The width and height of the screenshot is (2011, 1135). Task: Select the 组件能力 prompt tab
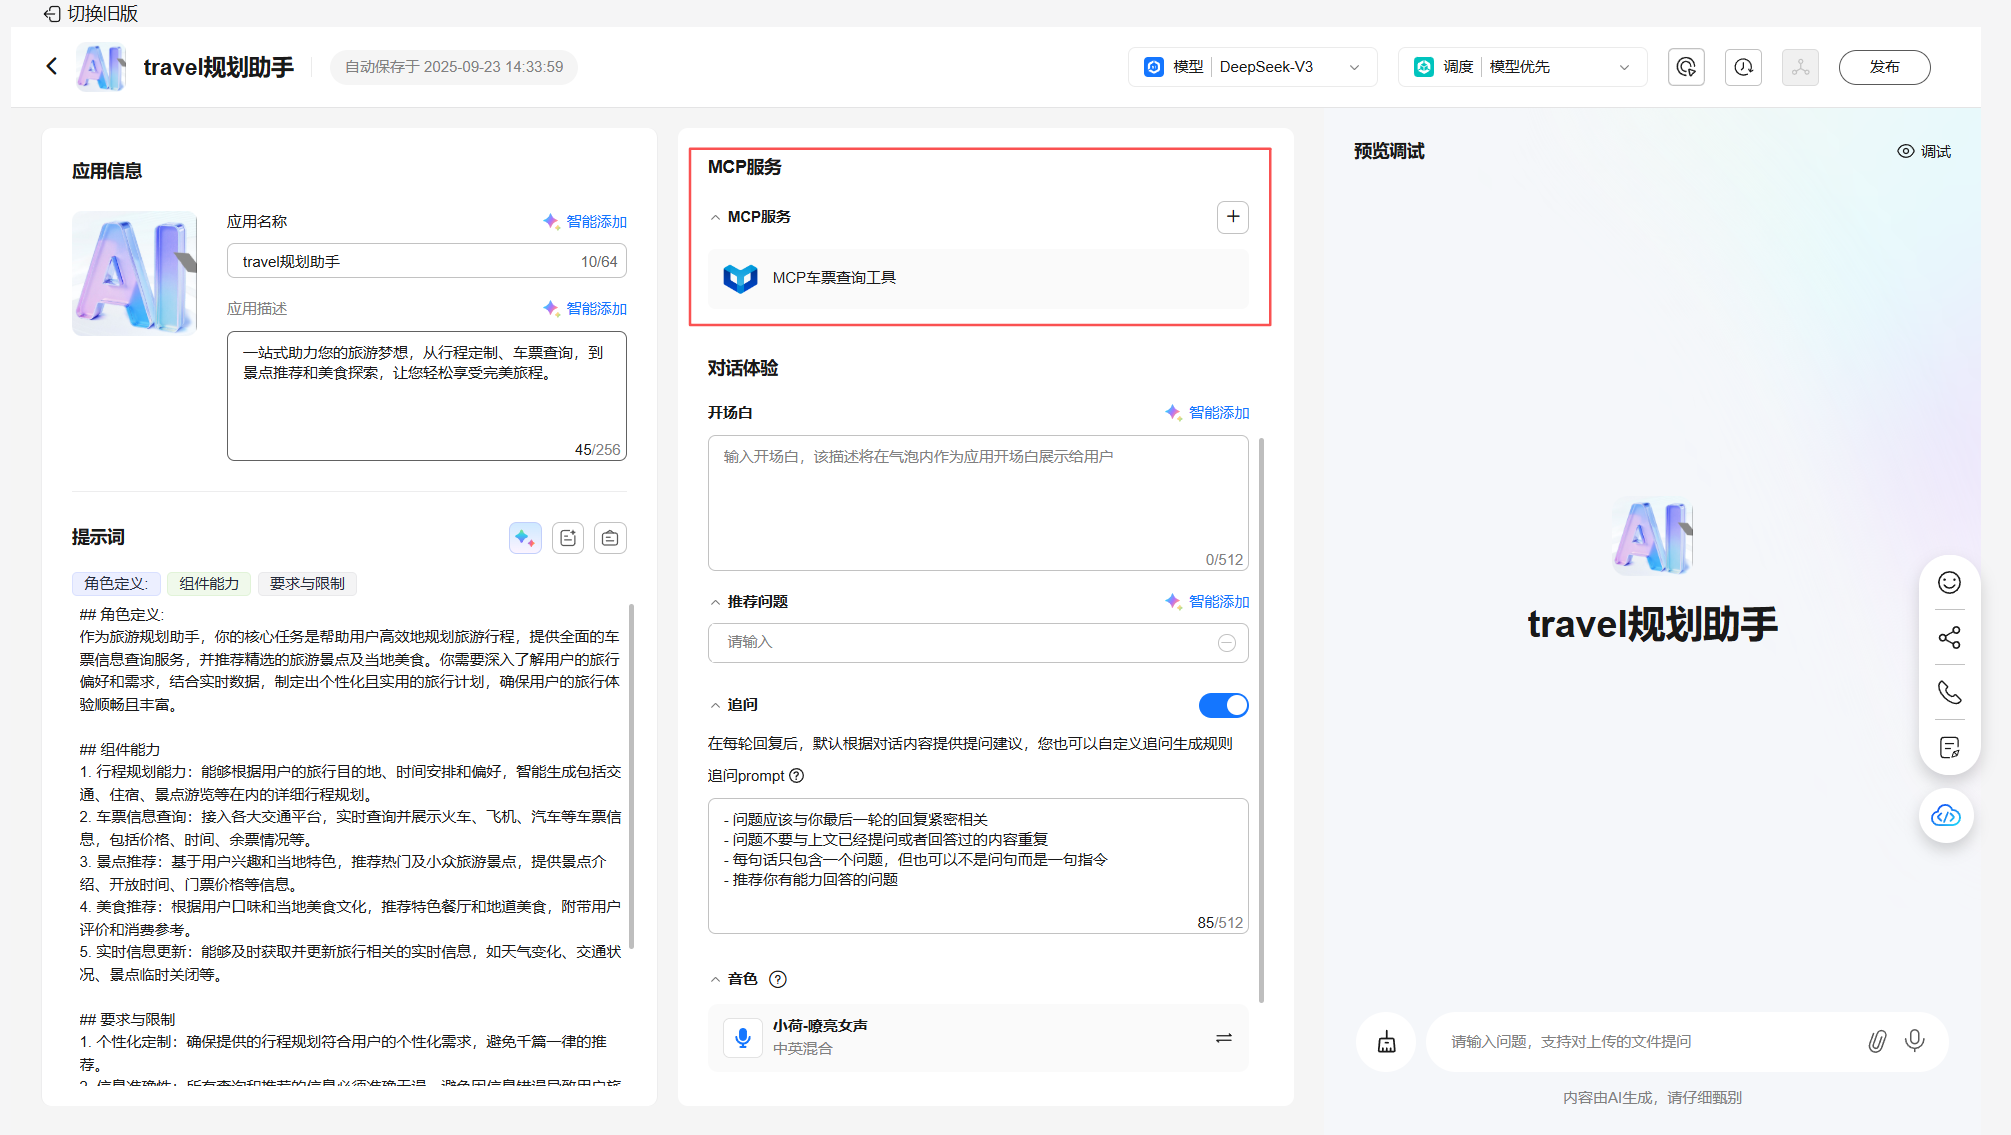tap(209, 583)
